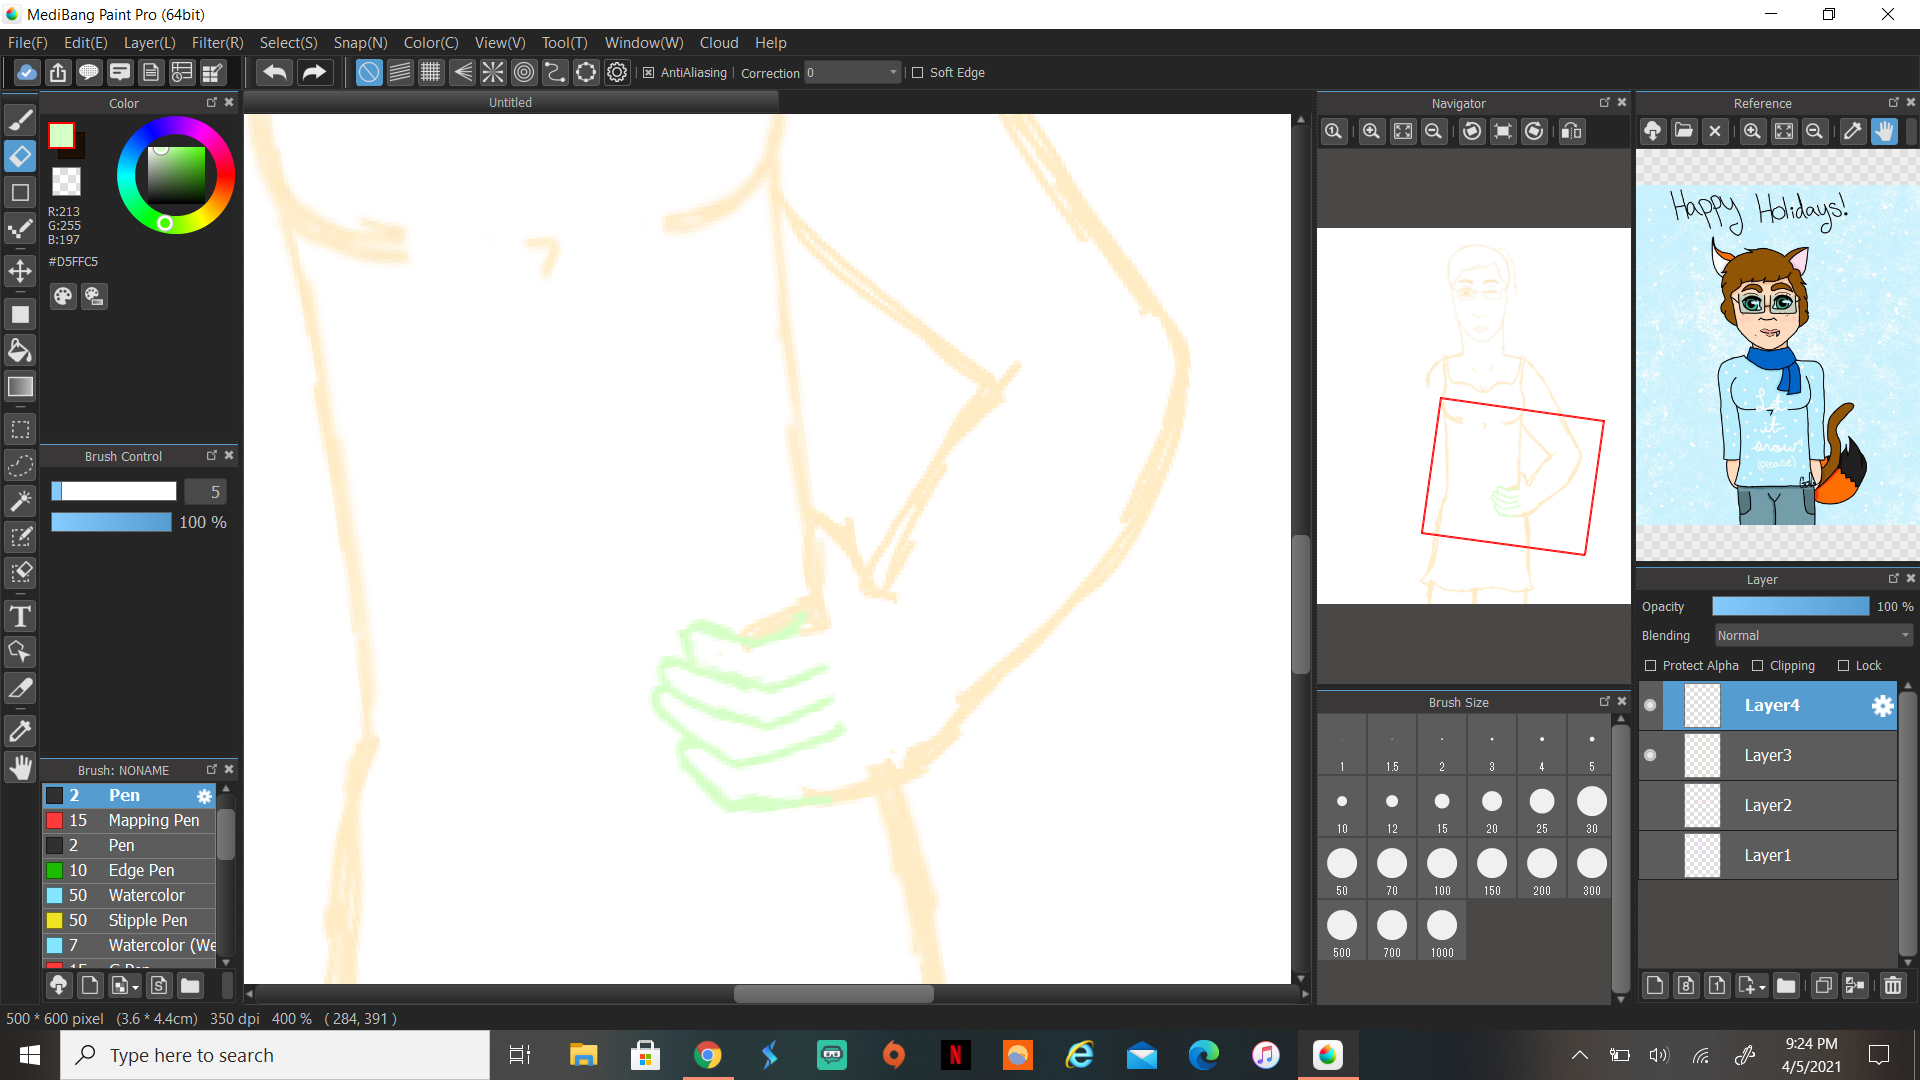Select the Move tool
1920x1080 pixels.
click(x=20, y=271)
